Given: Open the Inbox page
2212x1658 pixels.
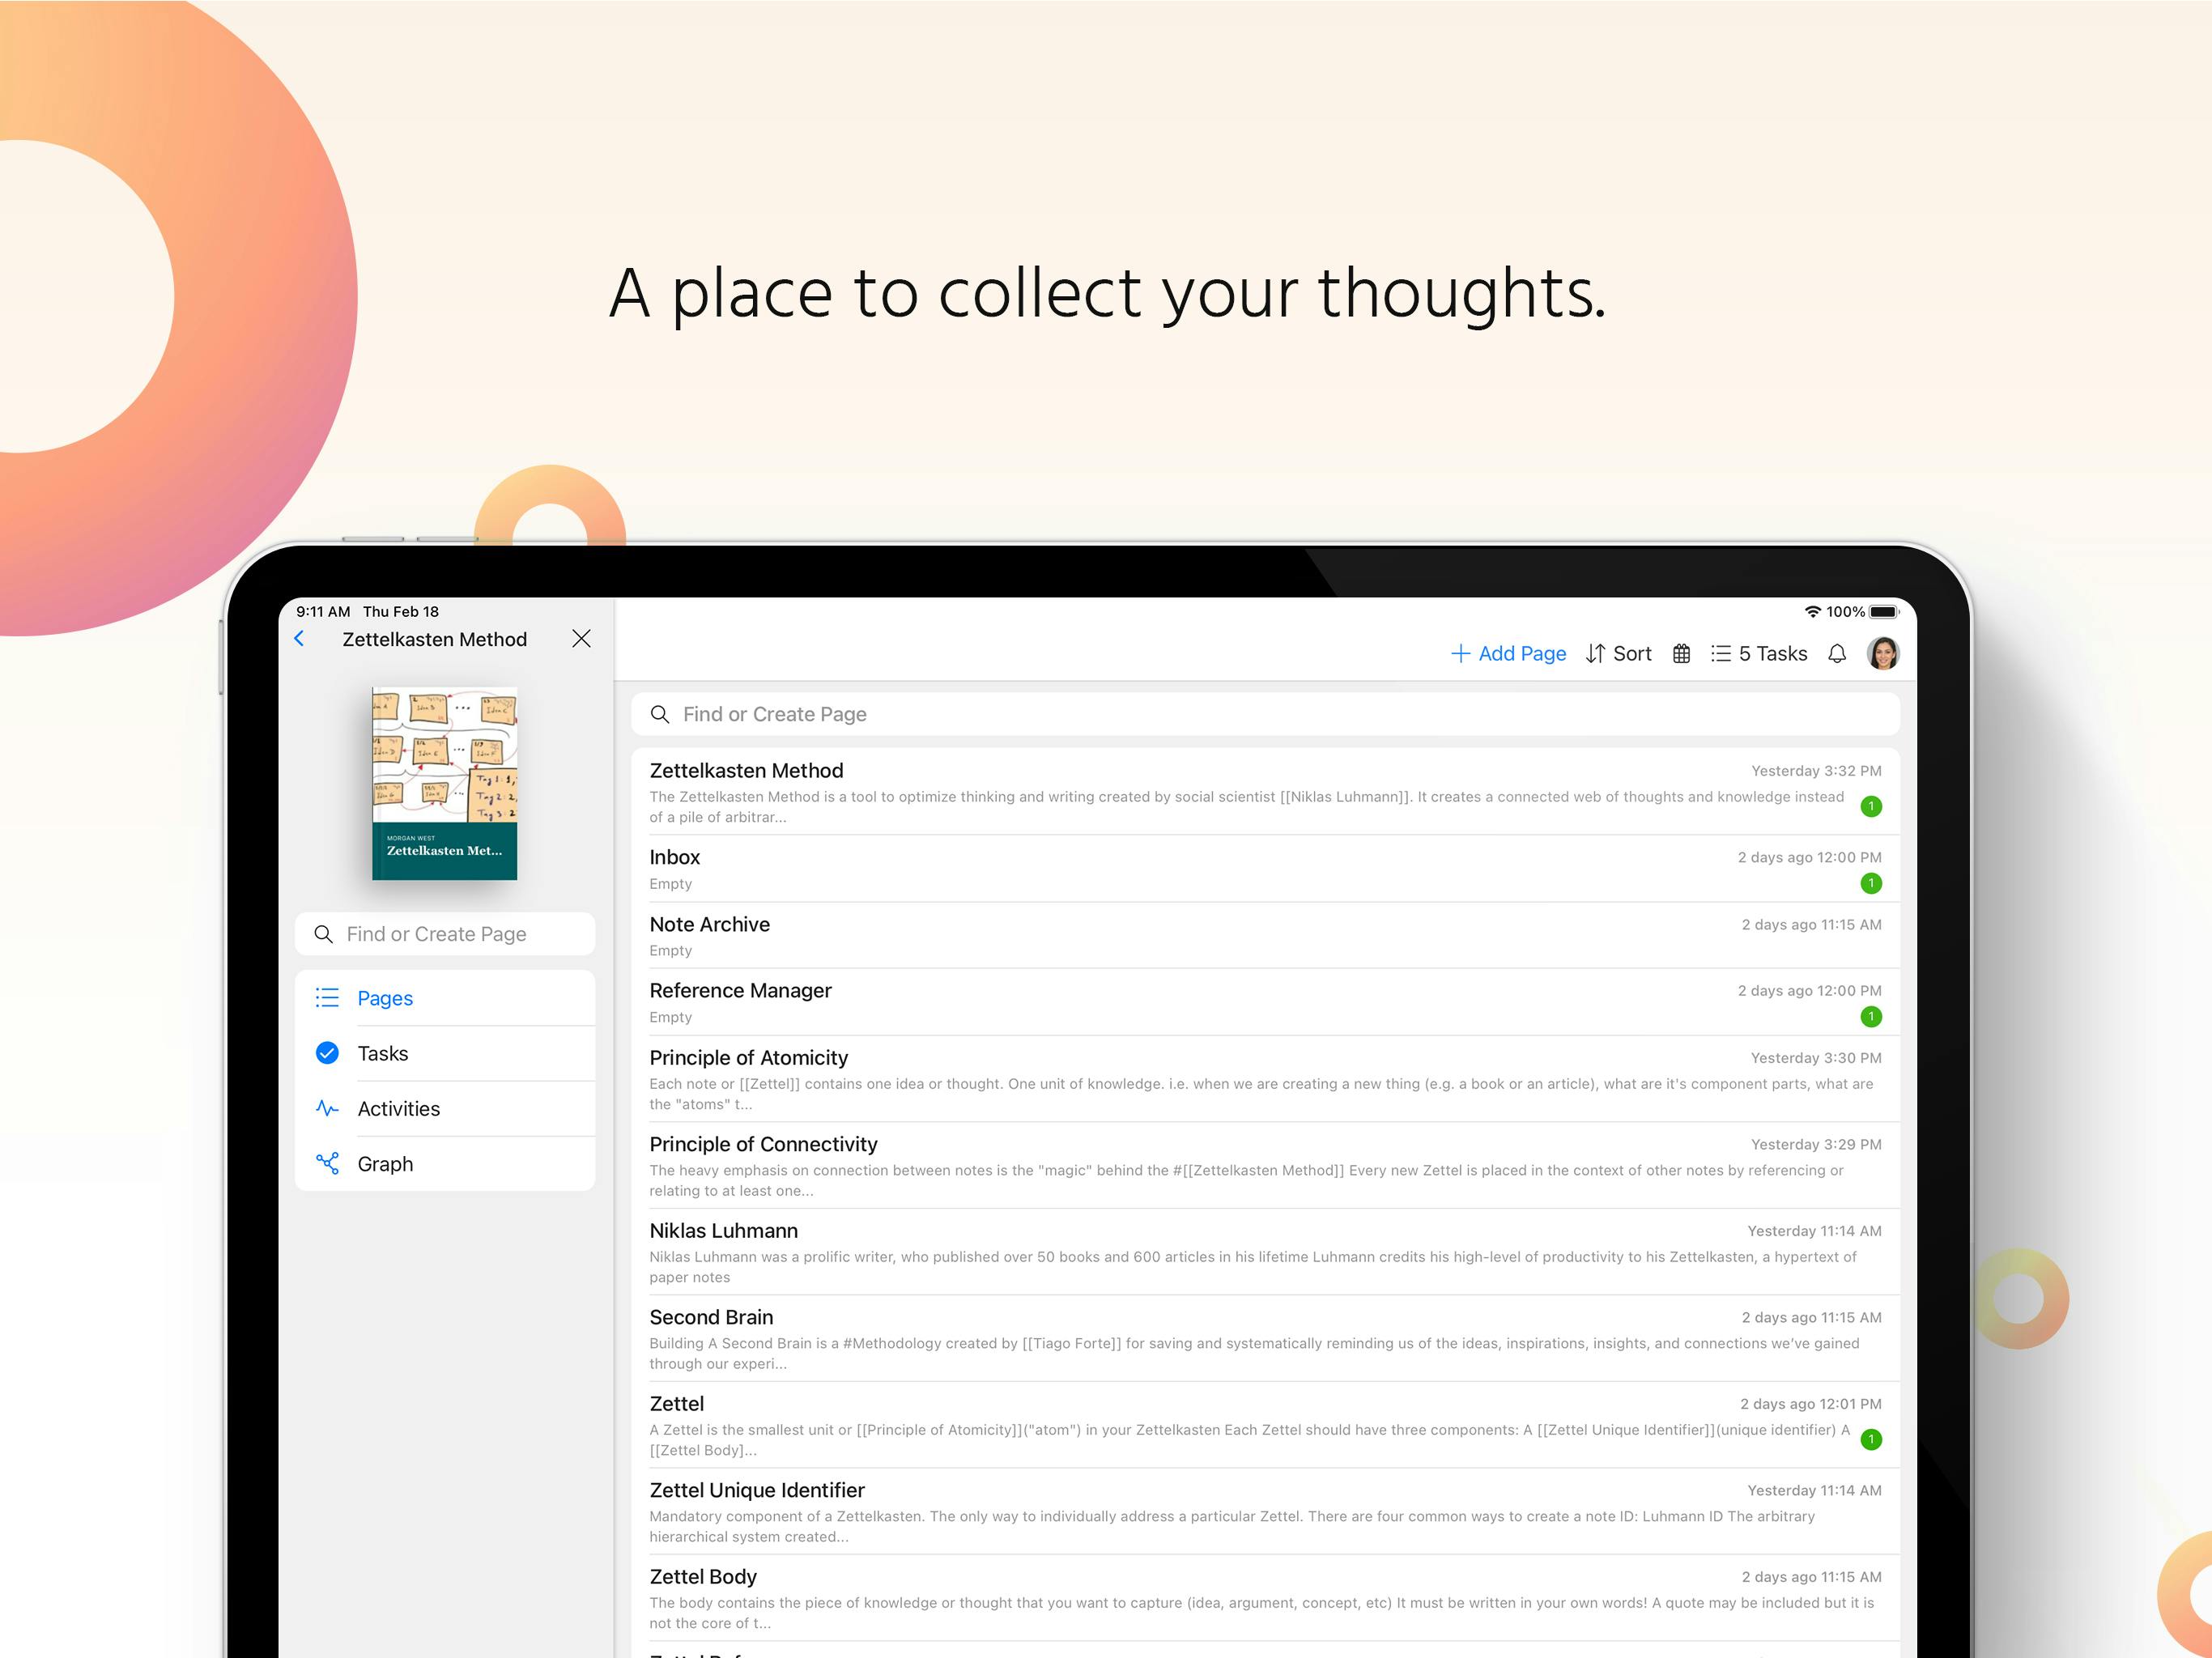Looking at the screenshot, I should click(x=1265, y=869).
